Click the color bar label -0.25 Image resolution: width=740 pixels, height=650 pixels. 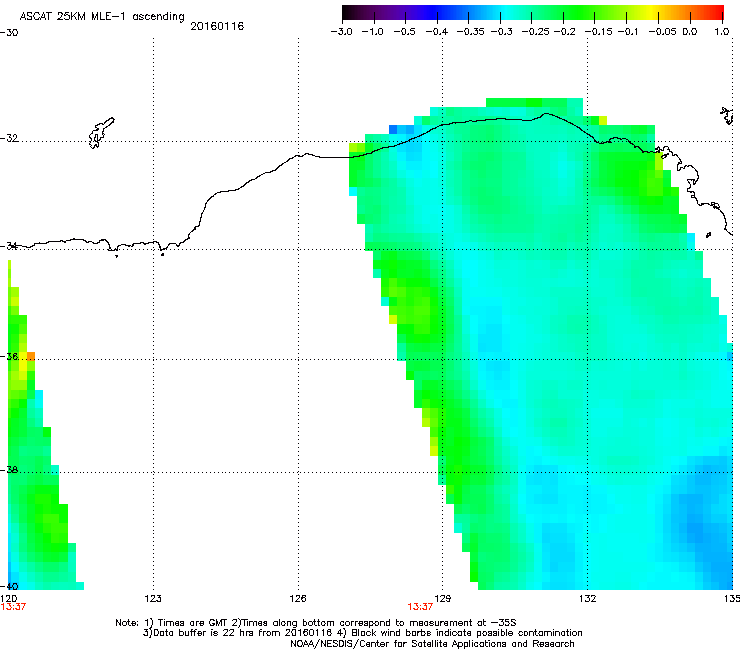pyautogui.click(x=536, y=32)
